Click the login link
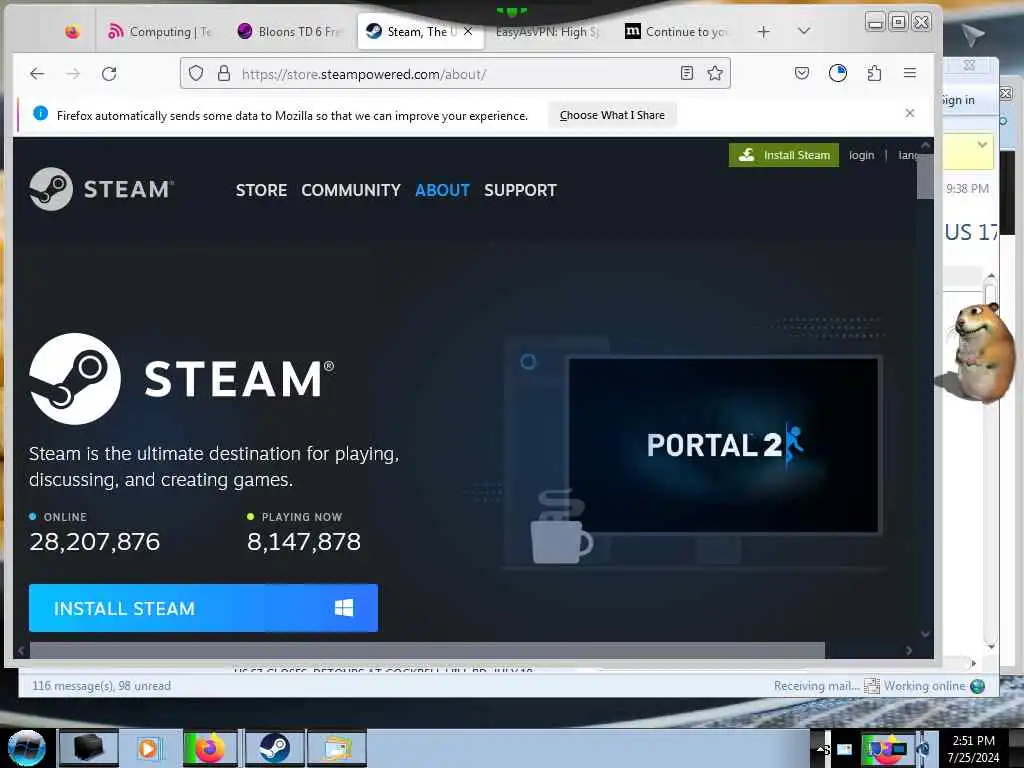The image size is (1024, 768). (x=861, y=155)
